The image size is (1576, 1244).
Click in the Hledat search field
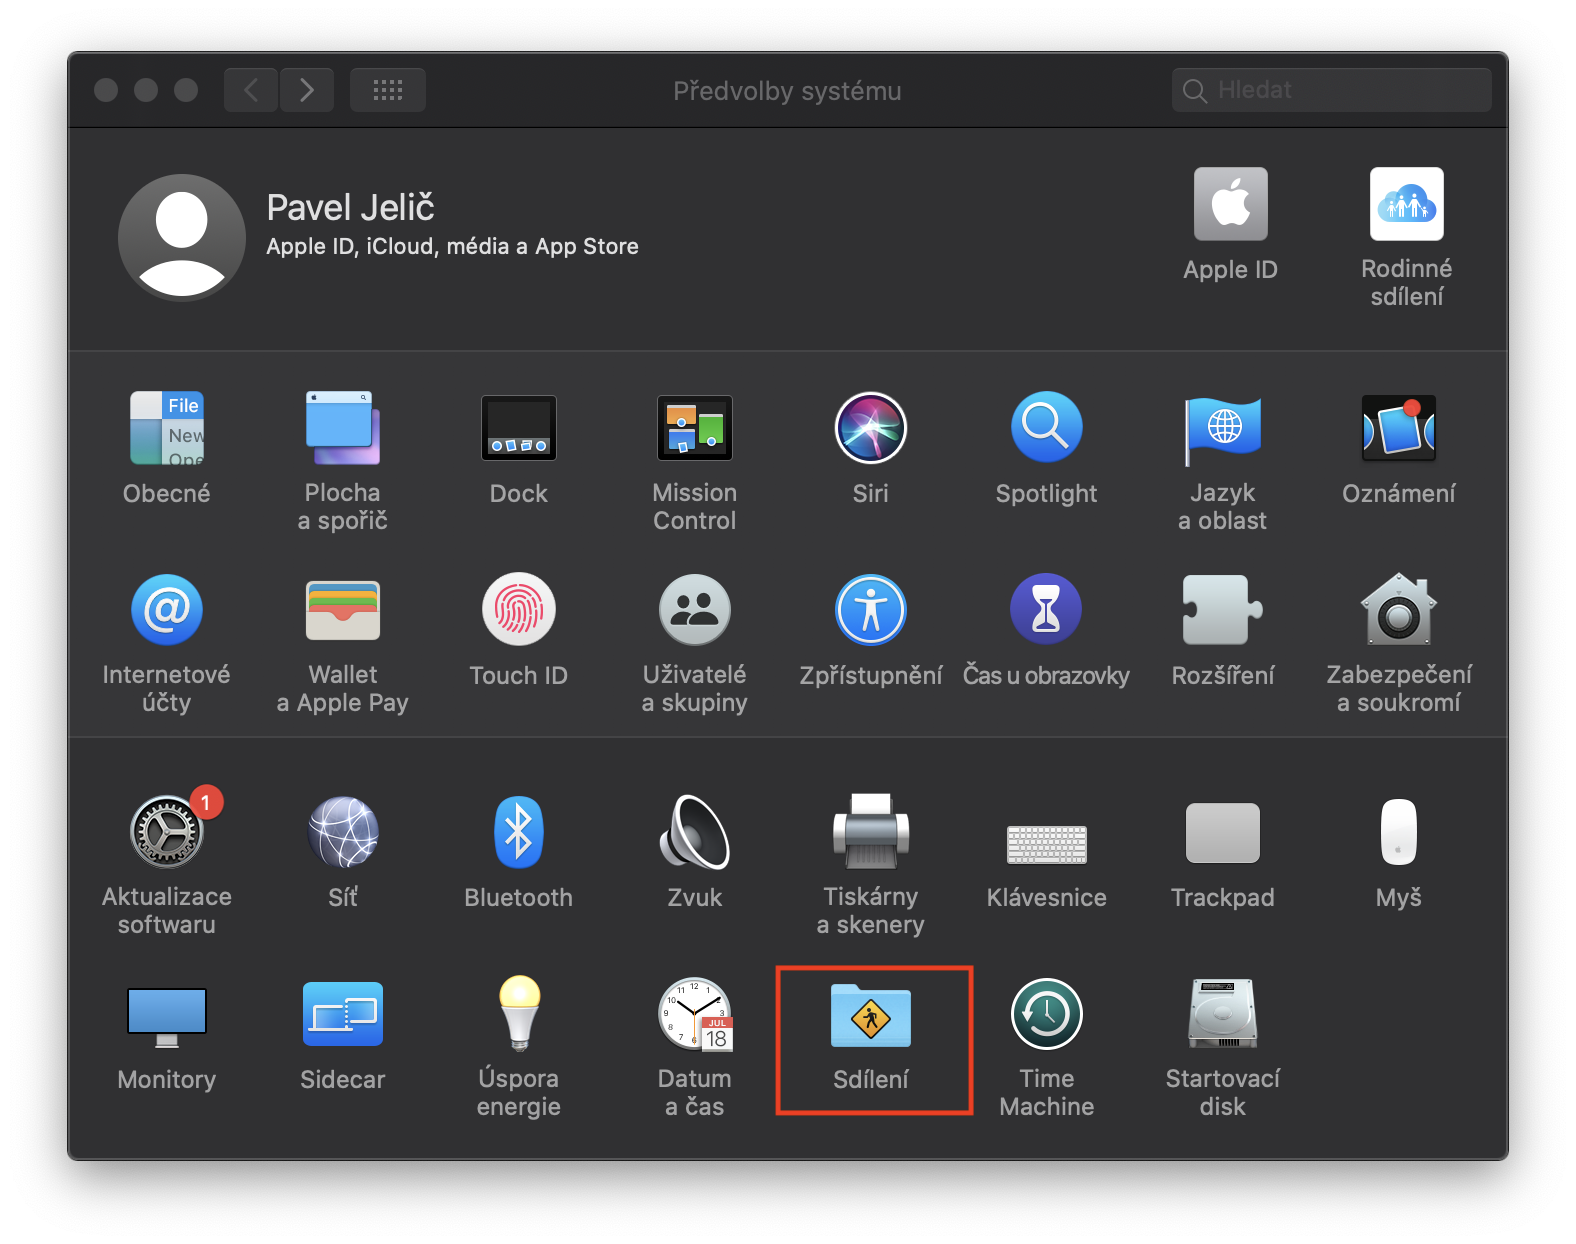click(x=1332, y=90)
